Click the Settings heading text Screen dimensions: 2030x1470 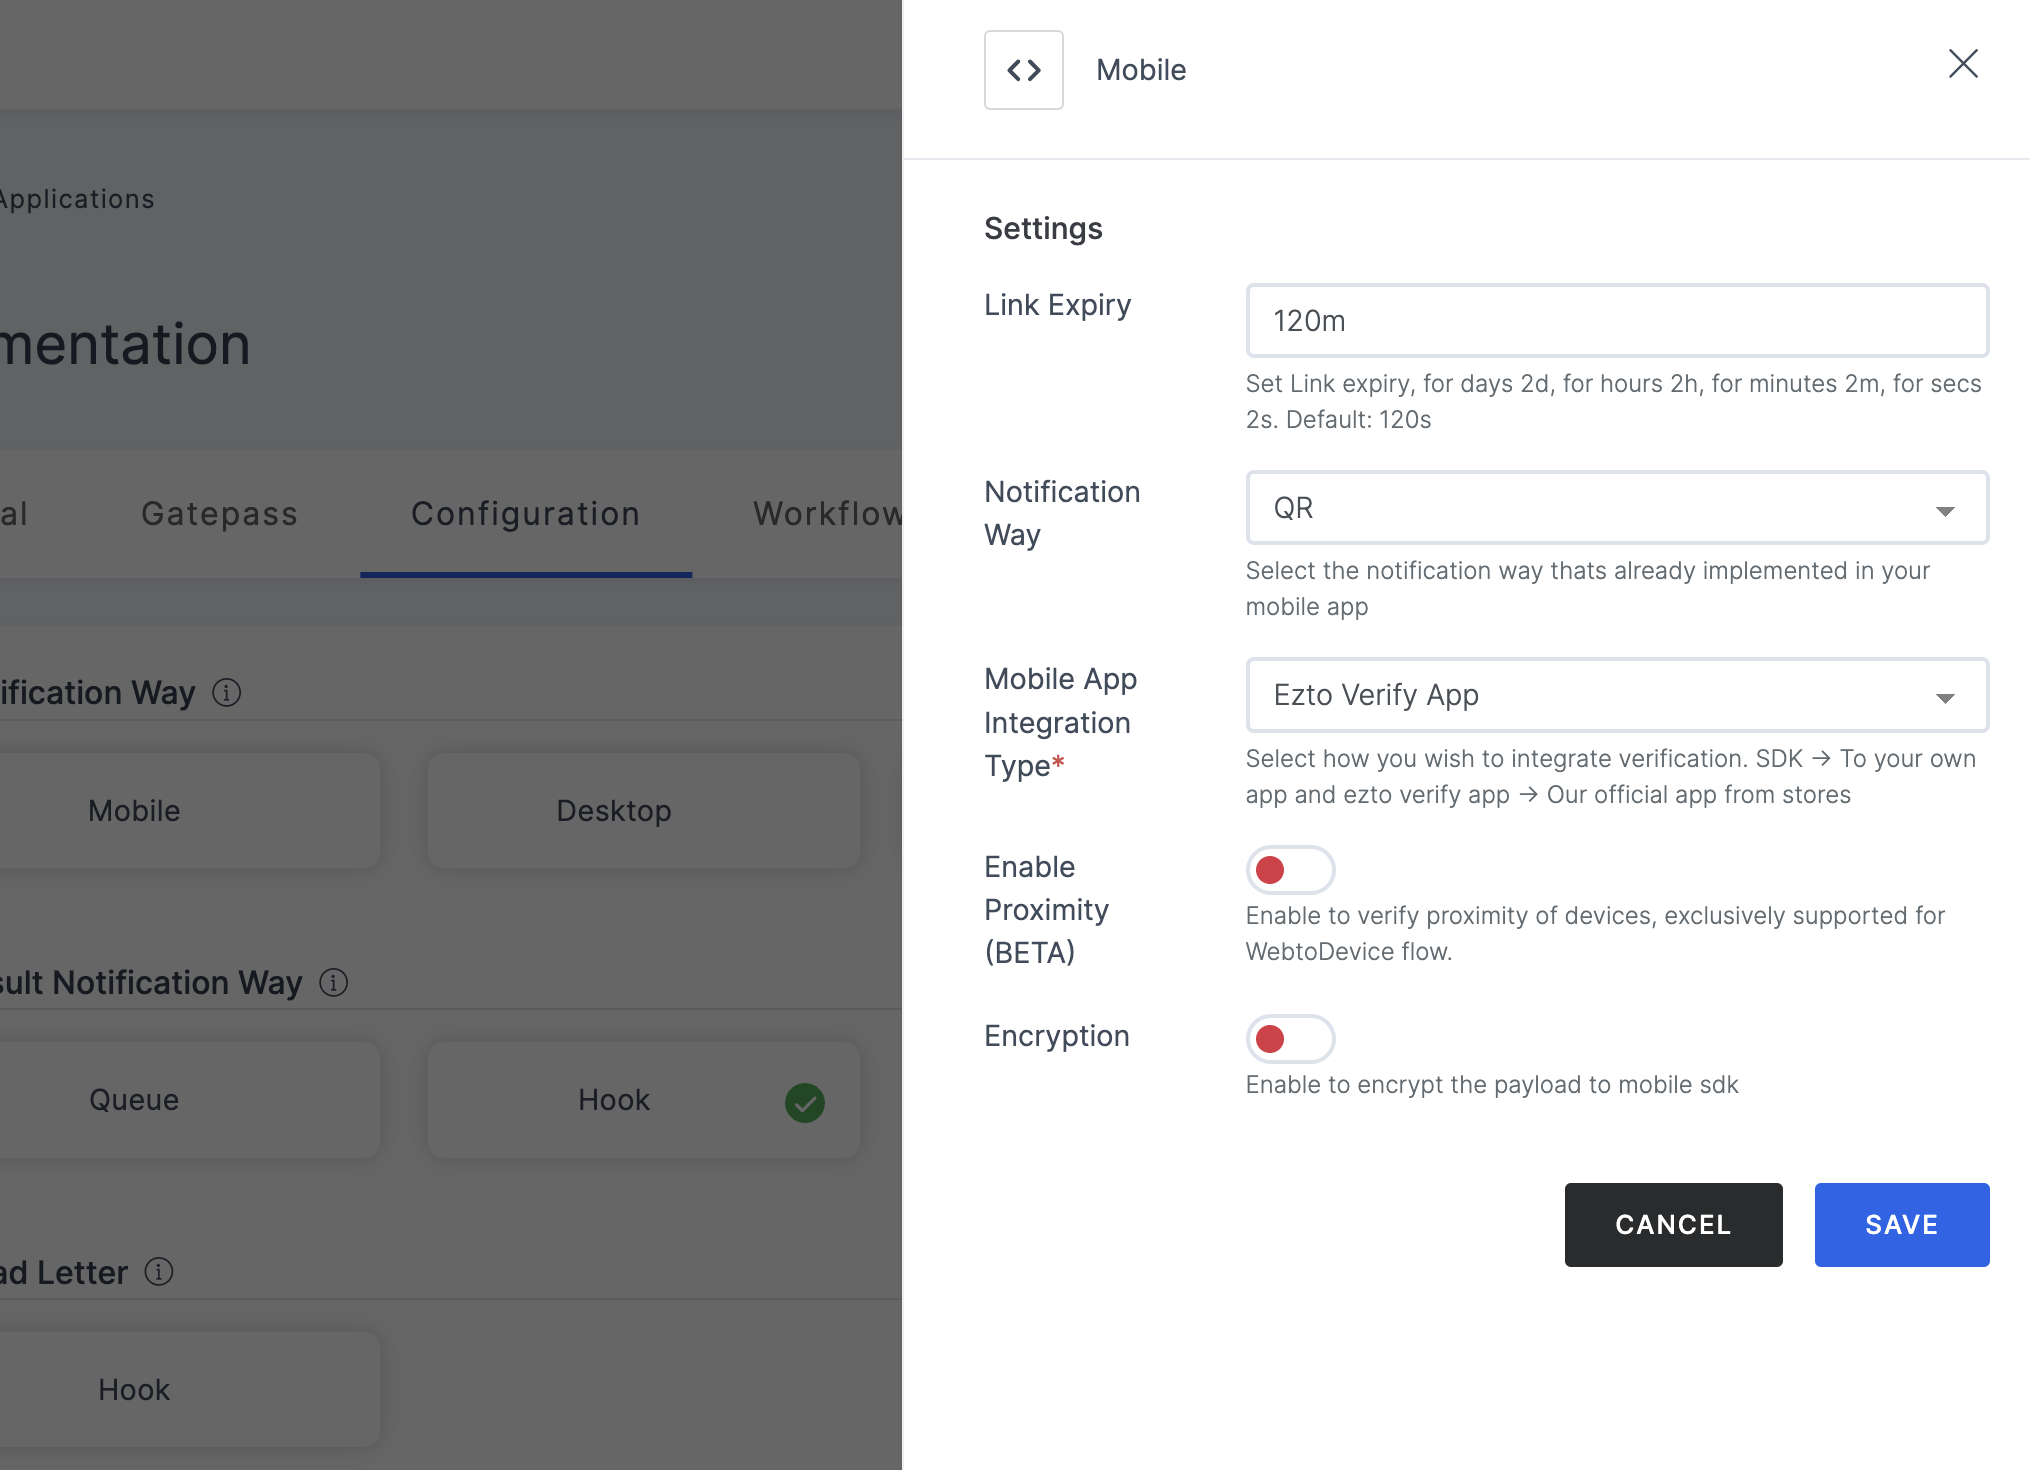[x=1043, y=229]
